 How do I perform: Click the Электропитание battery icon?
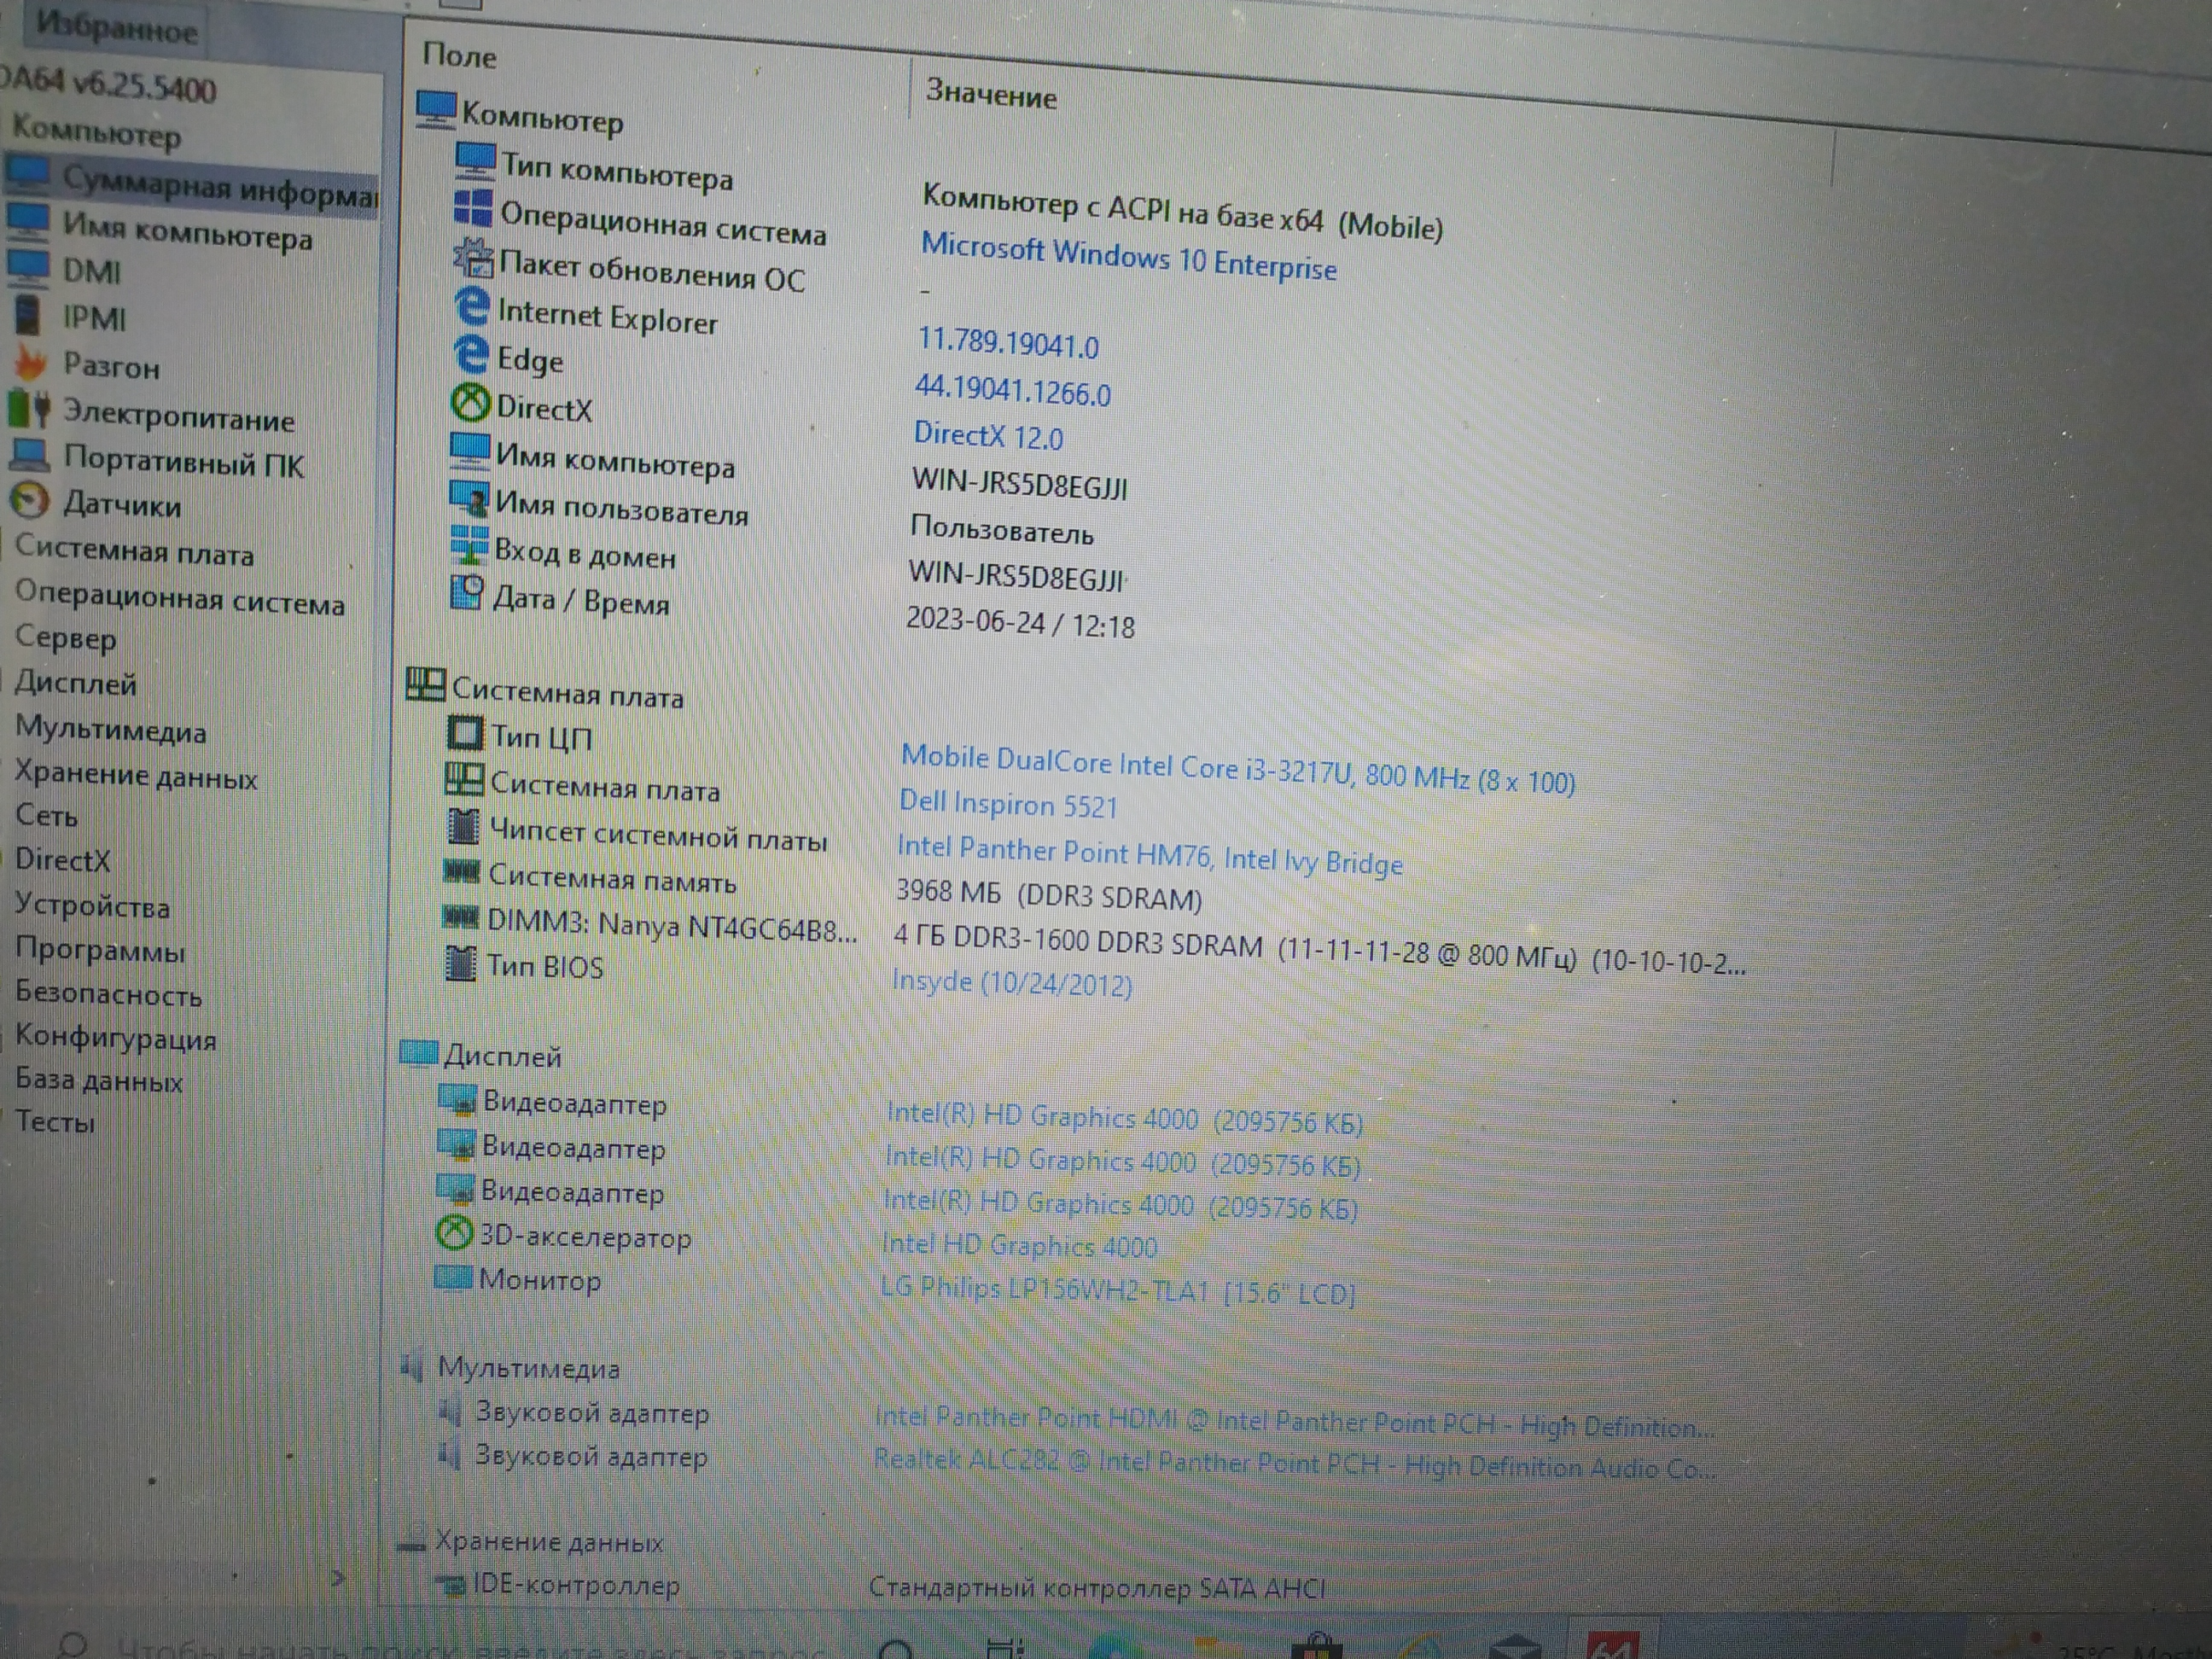click(x=30, y=408)
